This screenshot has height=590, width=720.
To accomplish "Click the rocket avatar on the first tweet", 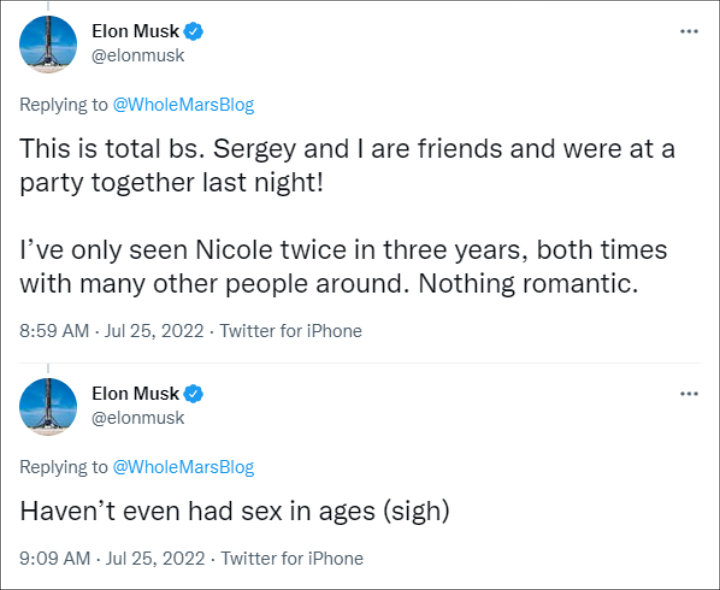I will click(x=48, y=45).
